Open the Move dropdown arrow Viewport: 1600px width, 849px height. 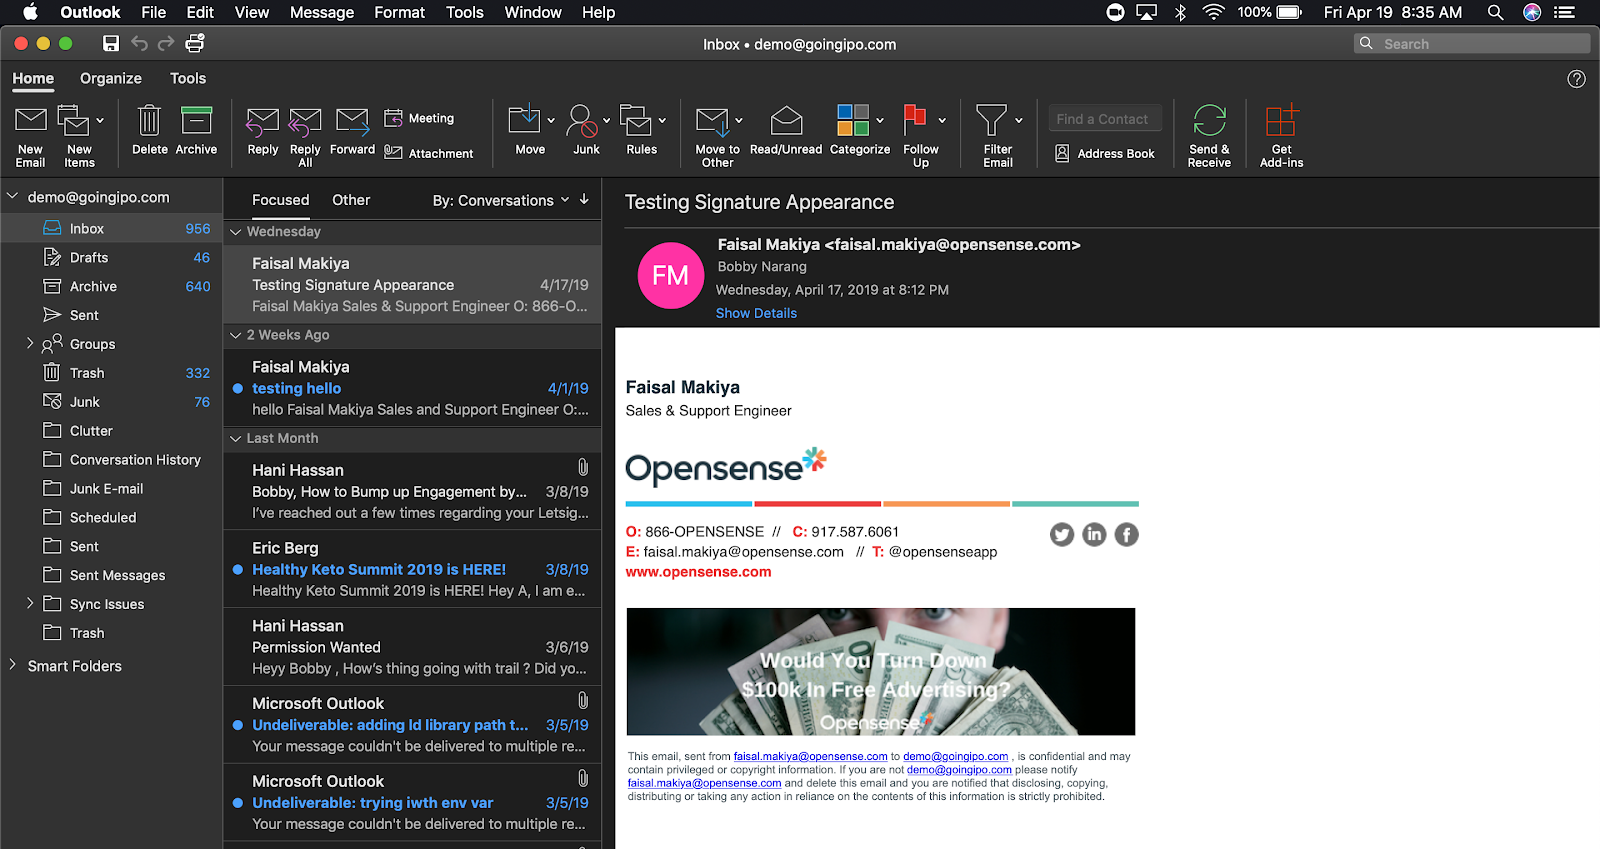pyautogui.click(x=551, y=120)
